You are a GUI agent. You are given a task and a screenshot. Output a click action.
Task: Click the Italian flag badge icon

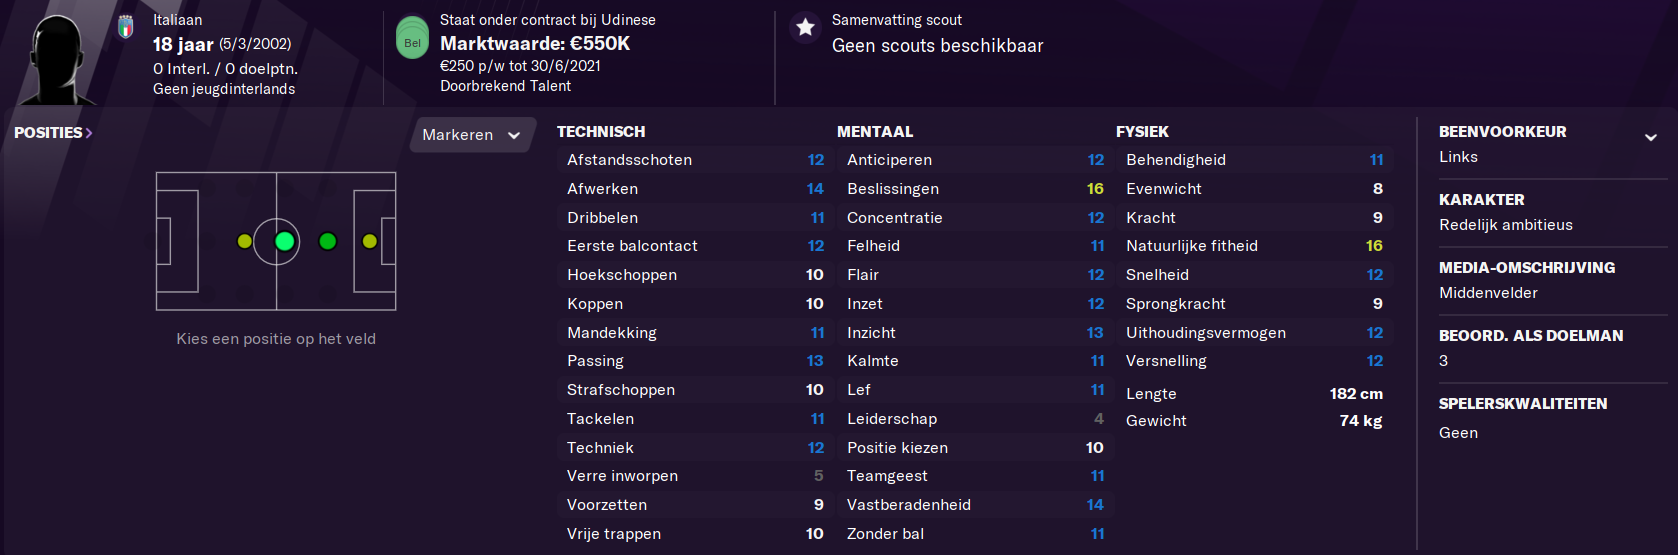point(126,27)
